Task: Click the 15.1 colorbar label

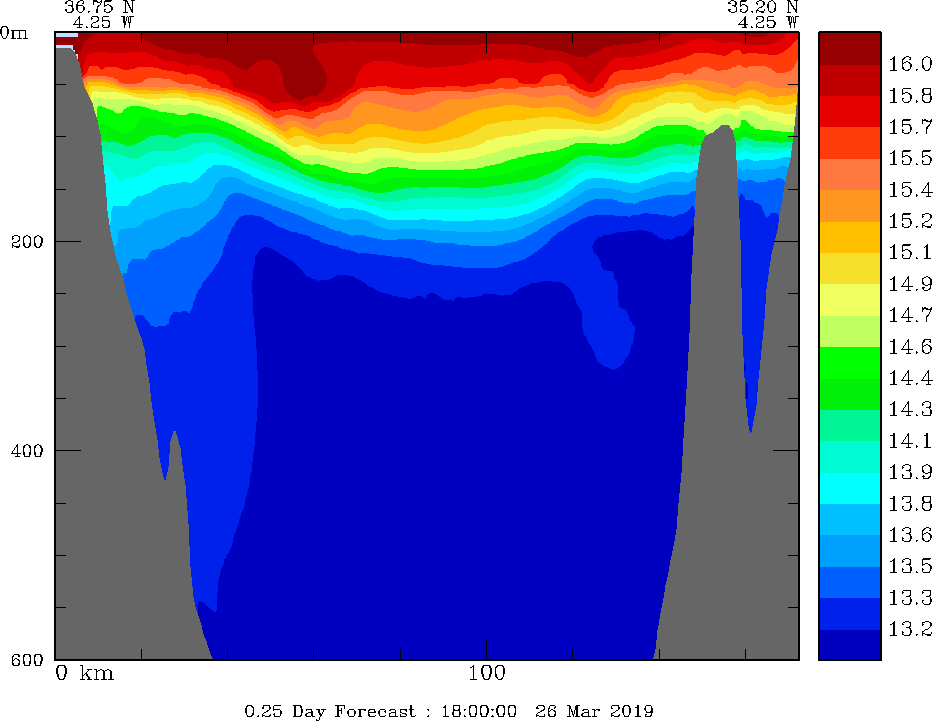Action: click(910, 252)
